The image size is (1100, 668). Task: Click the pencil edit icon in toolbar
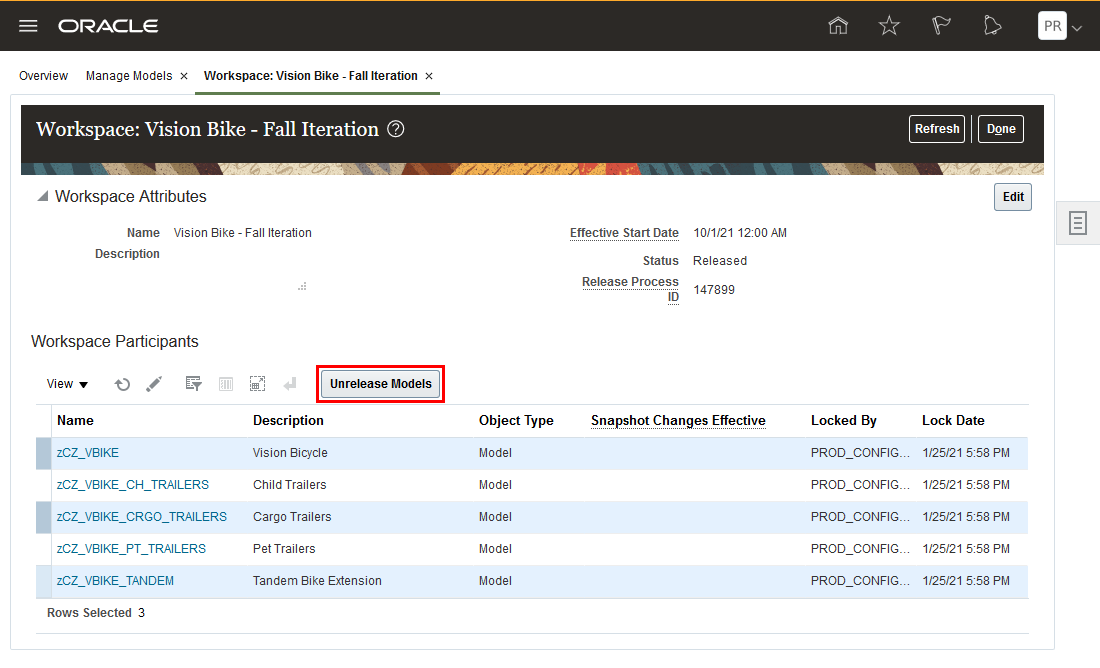coord(154,384)
